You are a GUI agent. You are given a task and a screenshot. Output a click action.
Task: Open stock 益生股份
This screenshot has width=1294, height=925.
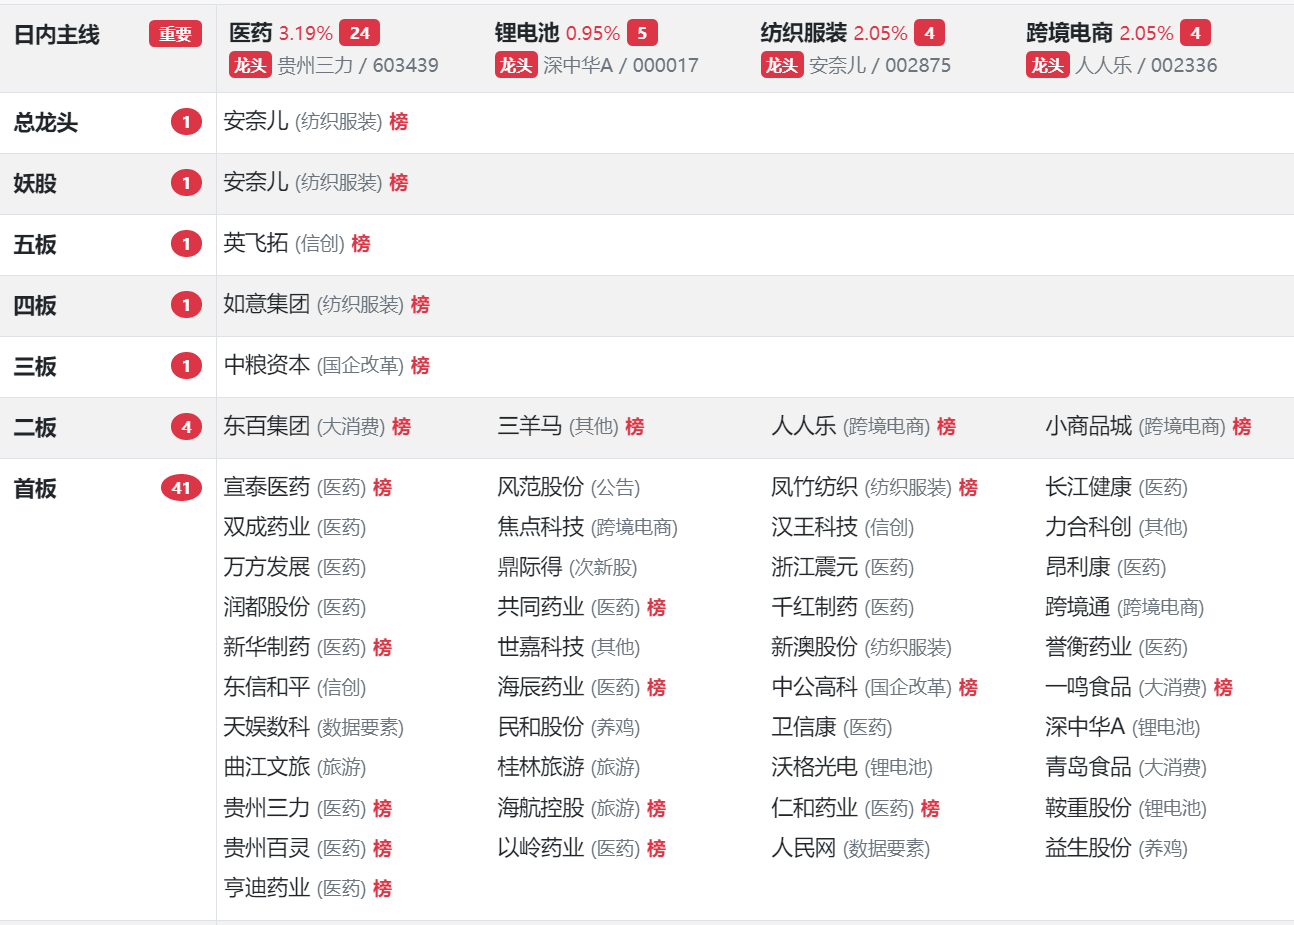coord(1089,849)
